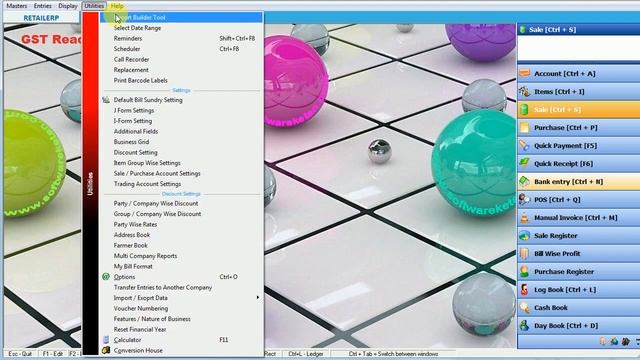Click the Default Bill Sundry Setting icon

click(x=106, y=100)
